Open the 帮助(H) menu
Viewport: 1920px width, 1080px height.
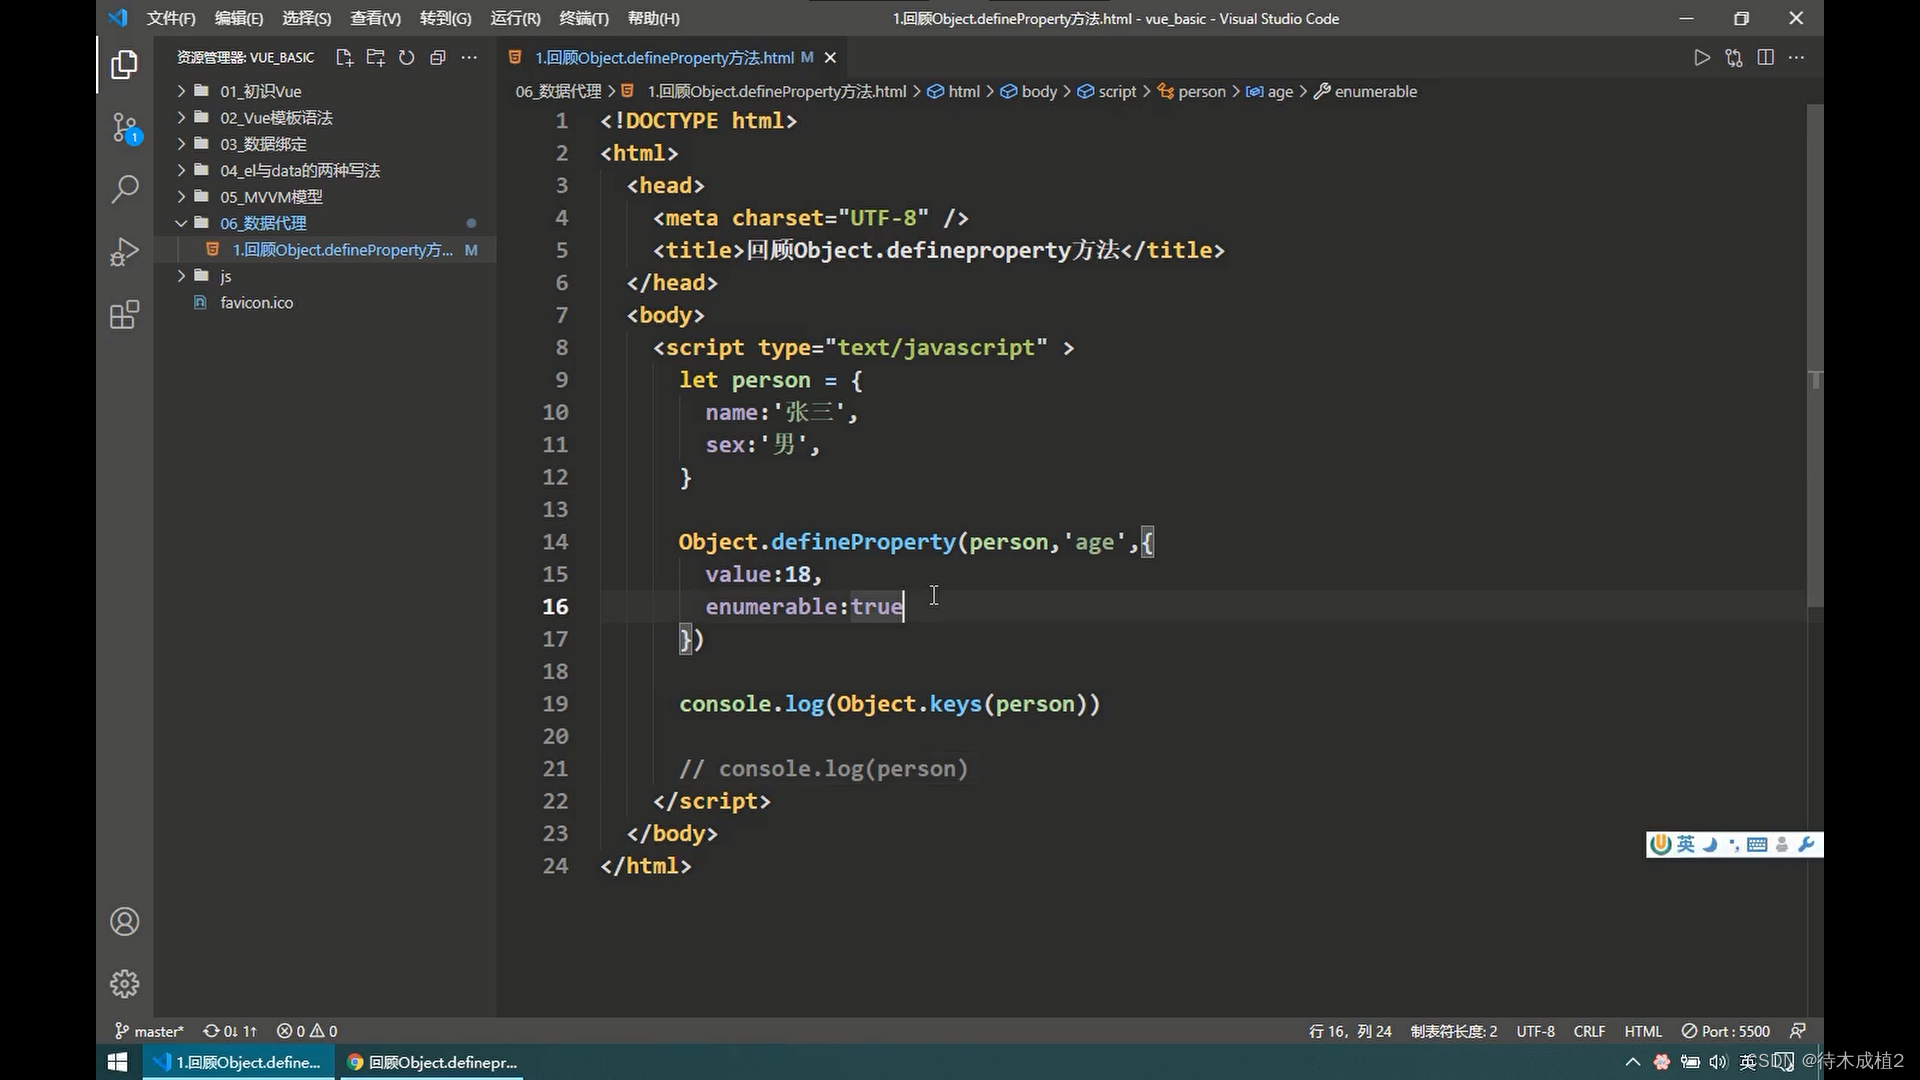coord(653,18)
